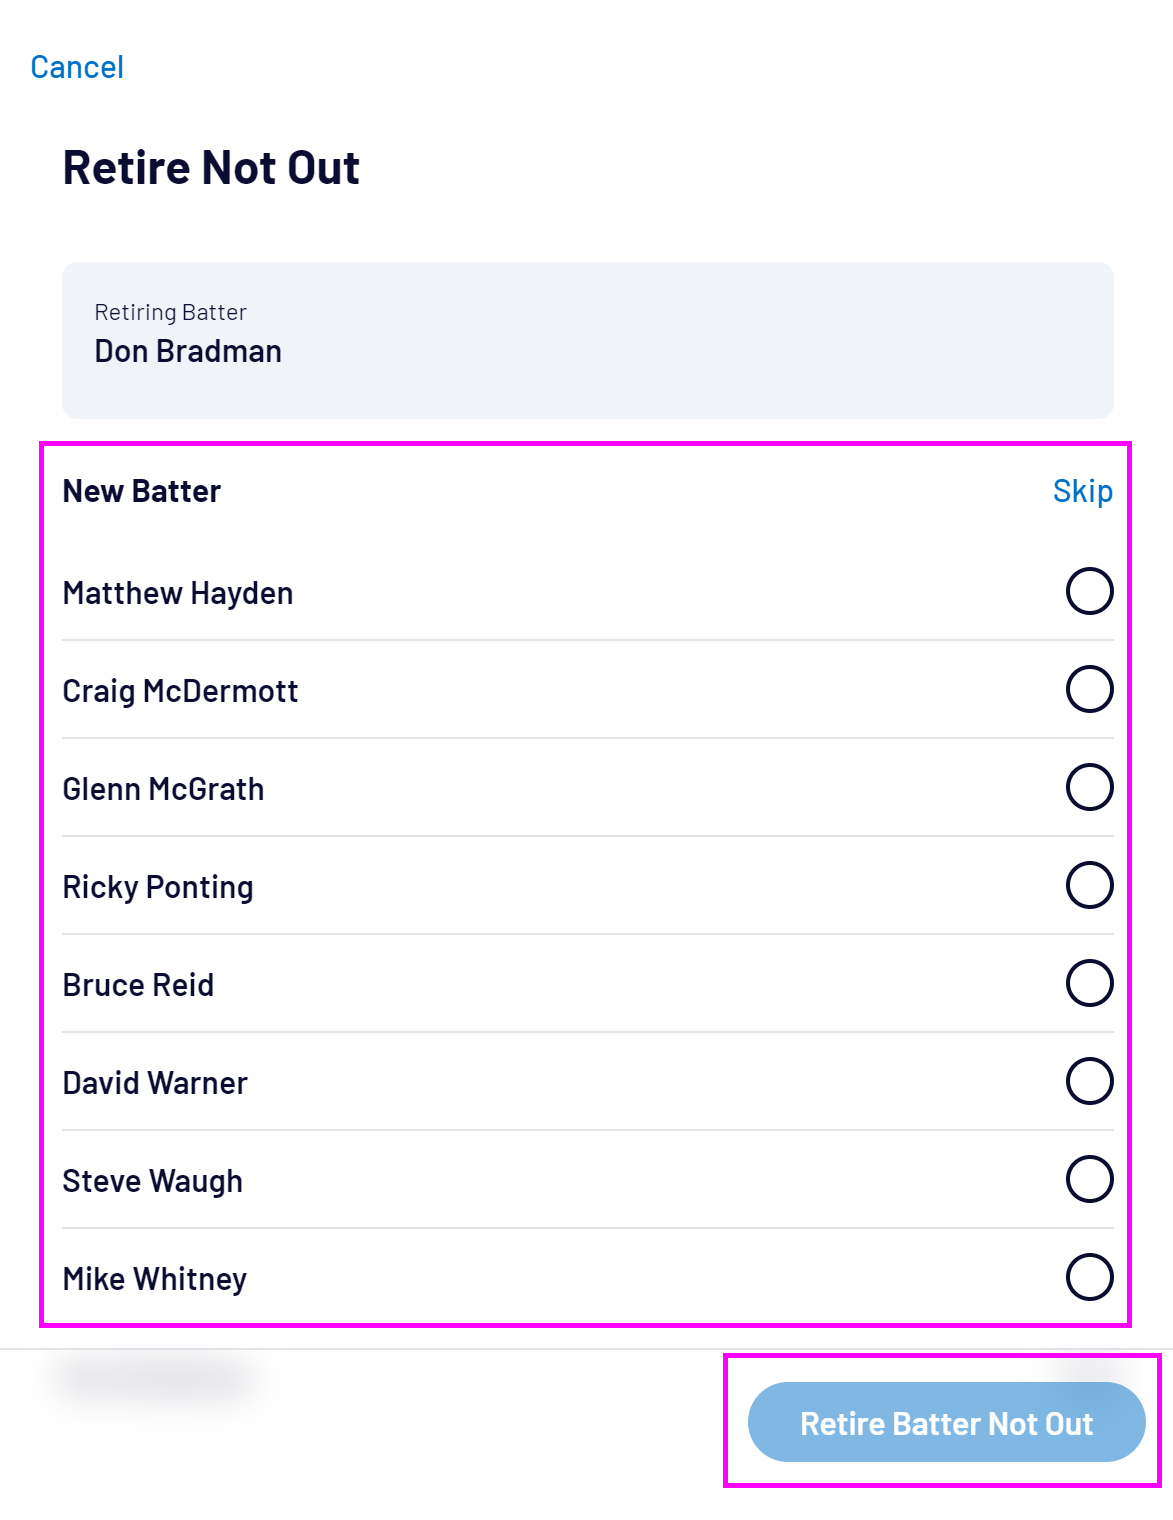Select Mike Whitney's radio button
The height and width of the screenshot is (1520, 1173).
1089,1277
